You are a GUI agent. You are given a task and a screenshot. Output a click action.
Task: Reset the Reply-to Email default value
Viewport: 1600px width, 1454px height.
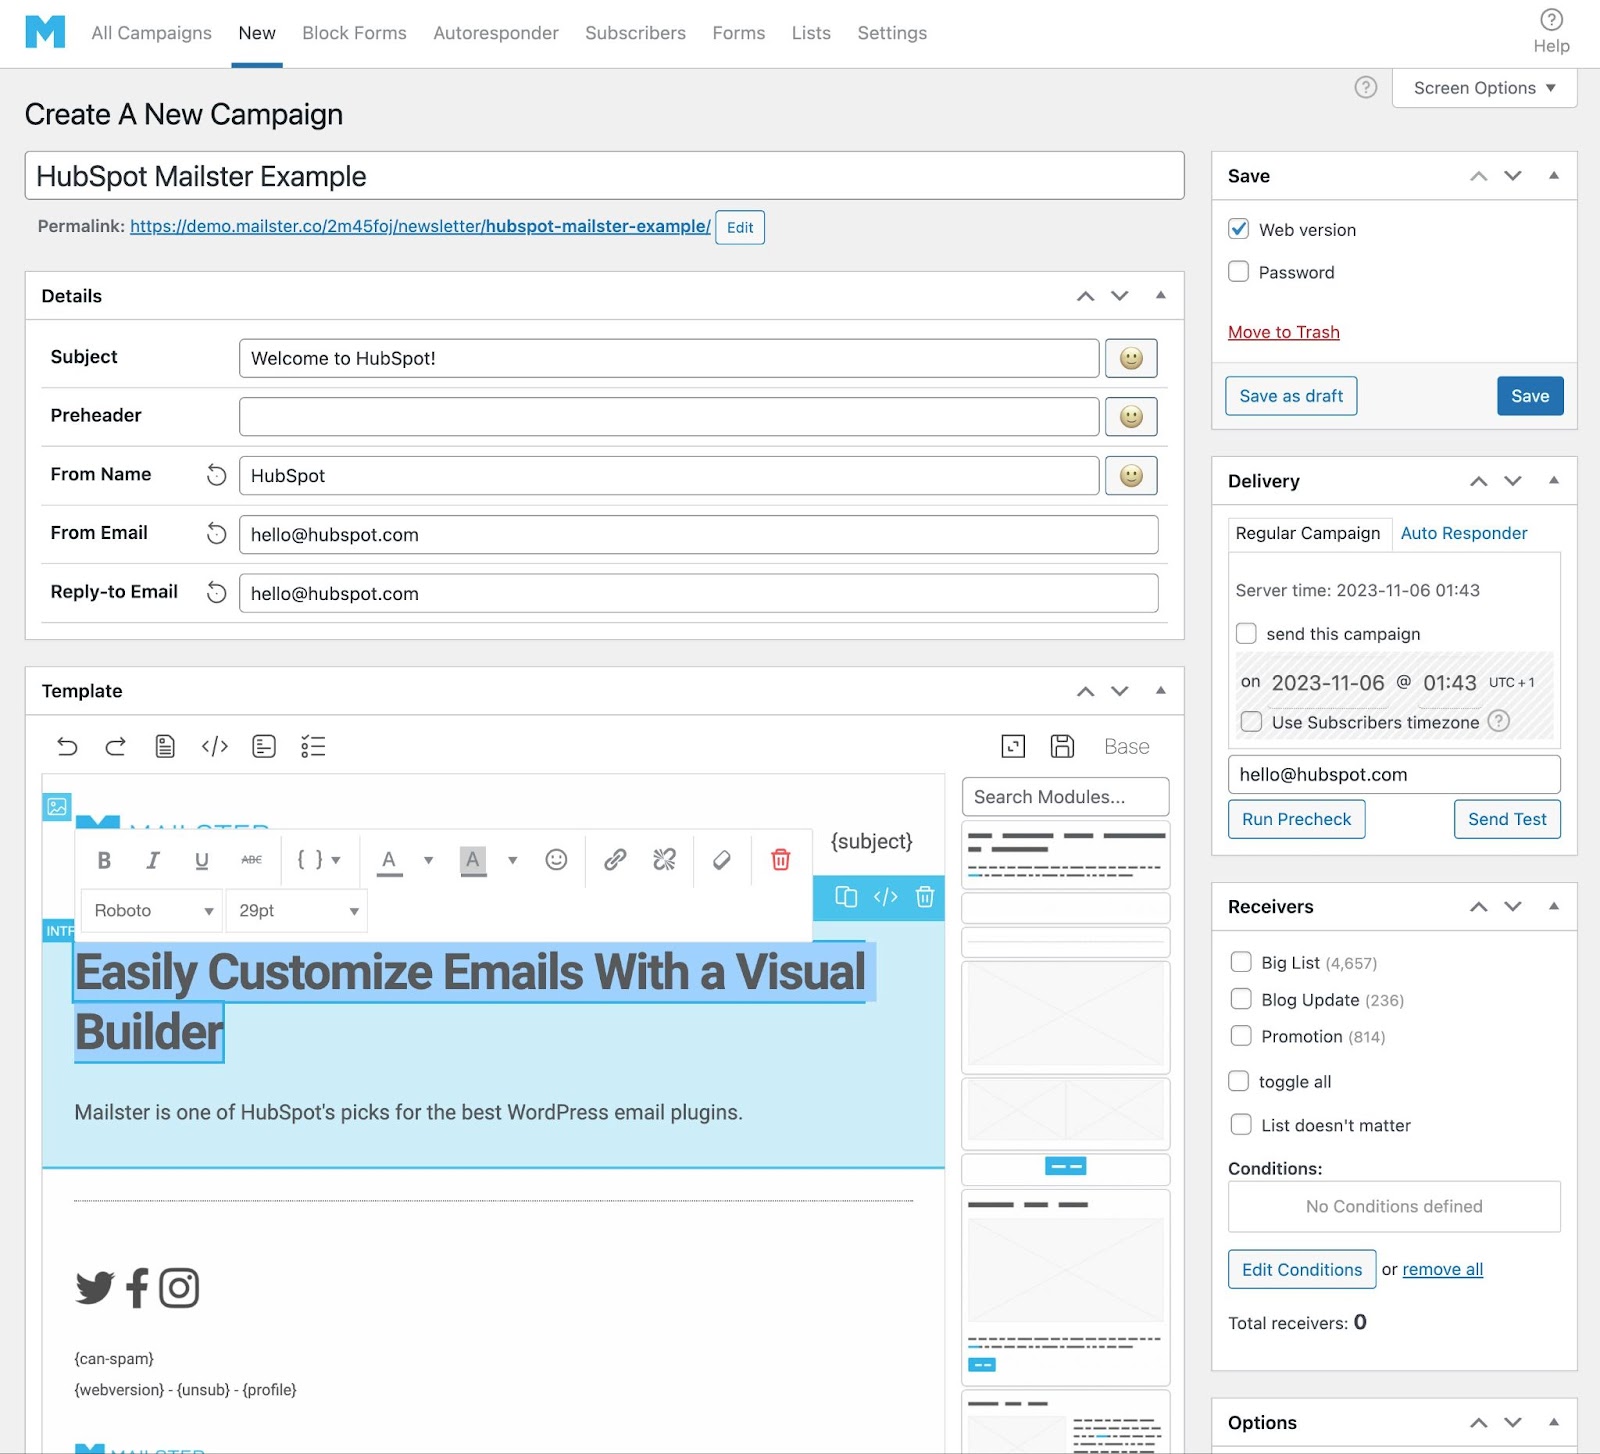pyautogui.click(x=216, y=593)
